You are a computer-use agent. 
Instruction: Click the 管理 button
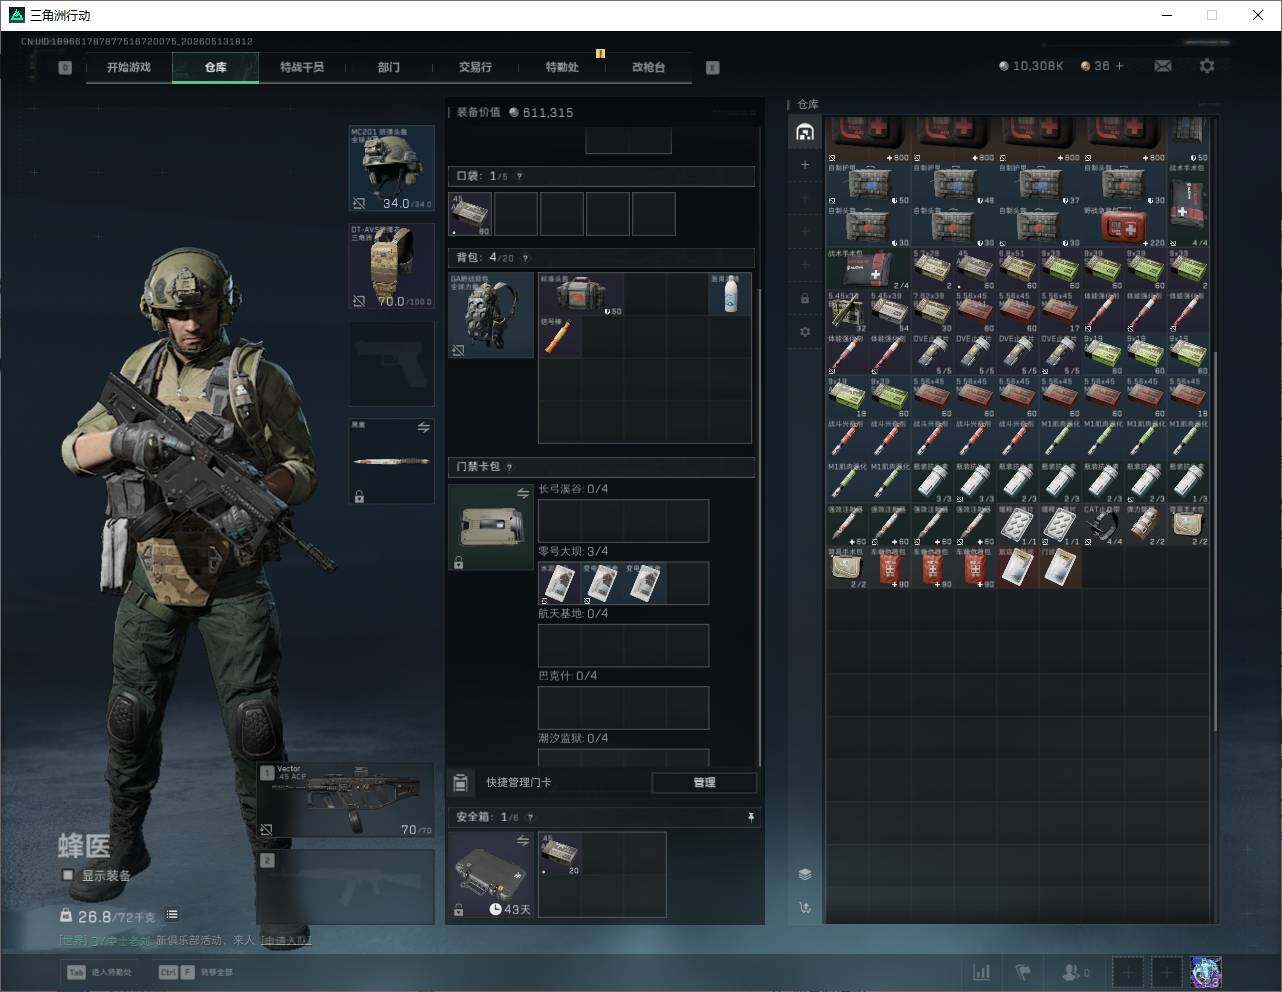(704, 782)
